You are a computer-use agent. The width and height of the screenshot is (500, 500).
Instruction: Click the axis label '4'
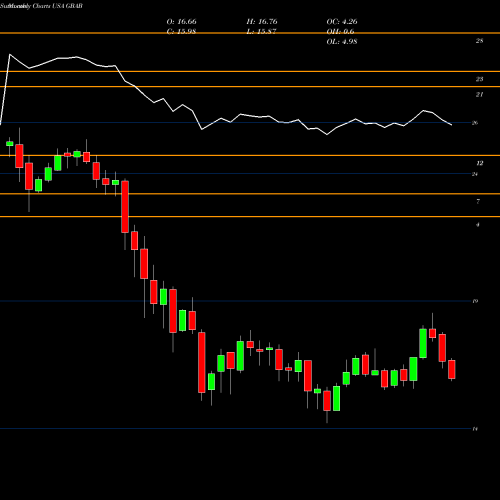[x=478, y=225]
